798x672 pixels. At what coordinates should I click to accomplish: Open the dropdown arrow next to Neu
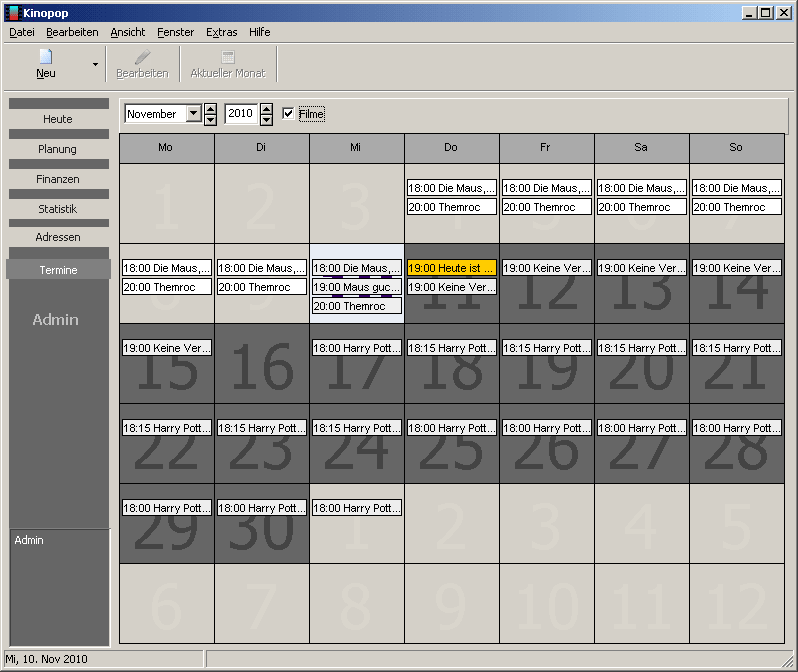(x=95, y=64)
